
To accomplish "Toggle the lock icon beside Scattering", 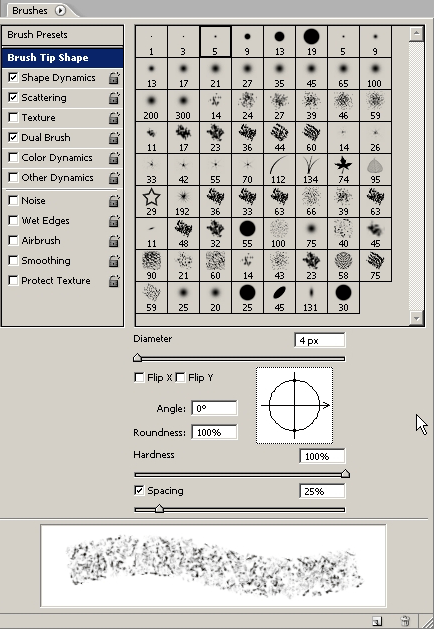I will [x=114, y=98].
